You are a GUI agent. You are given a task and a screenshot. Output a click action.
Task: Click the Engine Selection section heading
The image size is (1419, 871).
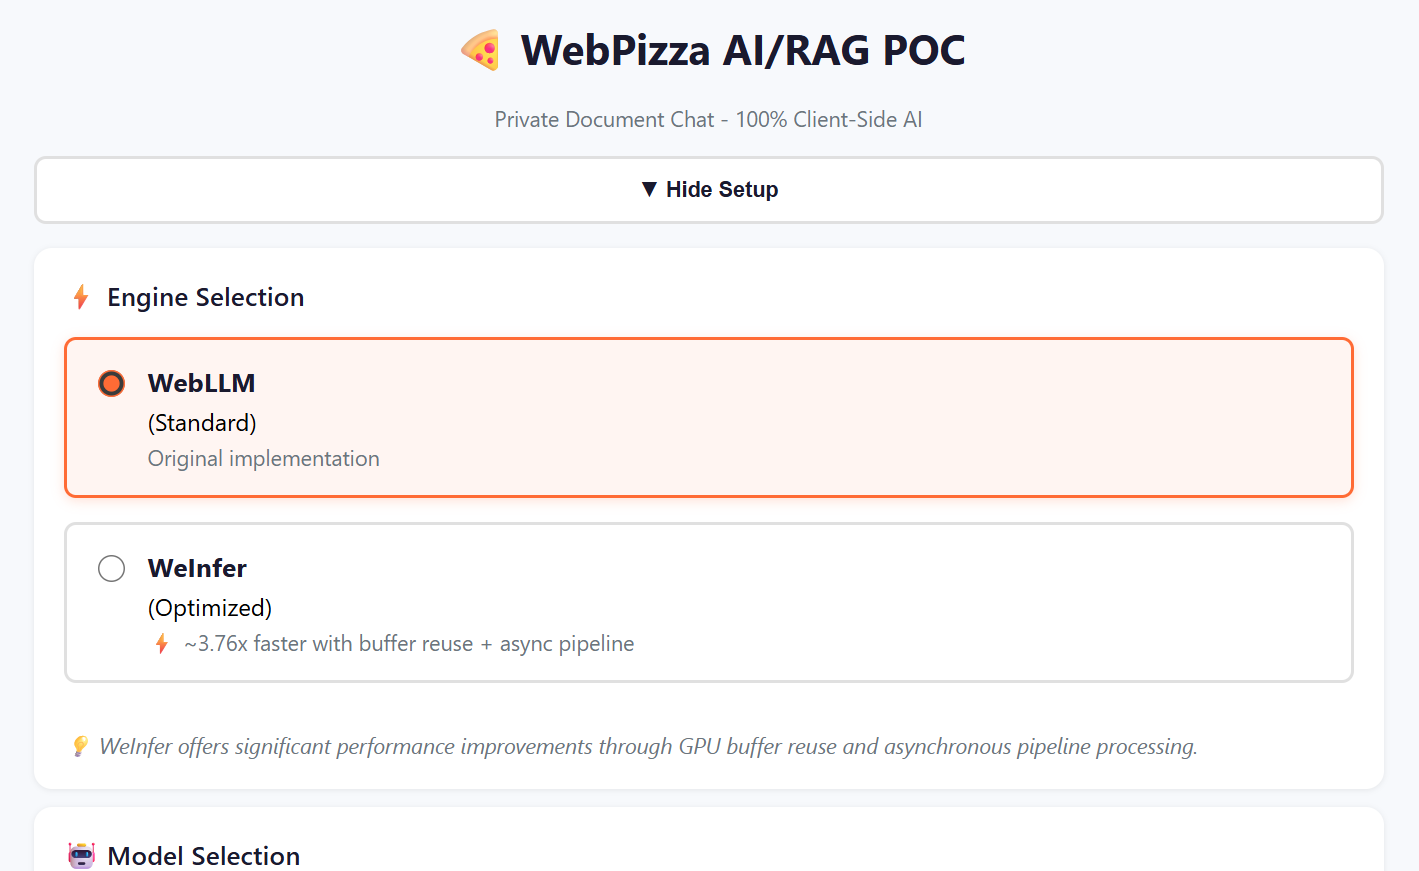pyautogui.click(x=205, y=297)
